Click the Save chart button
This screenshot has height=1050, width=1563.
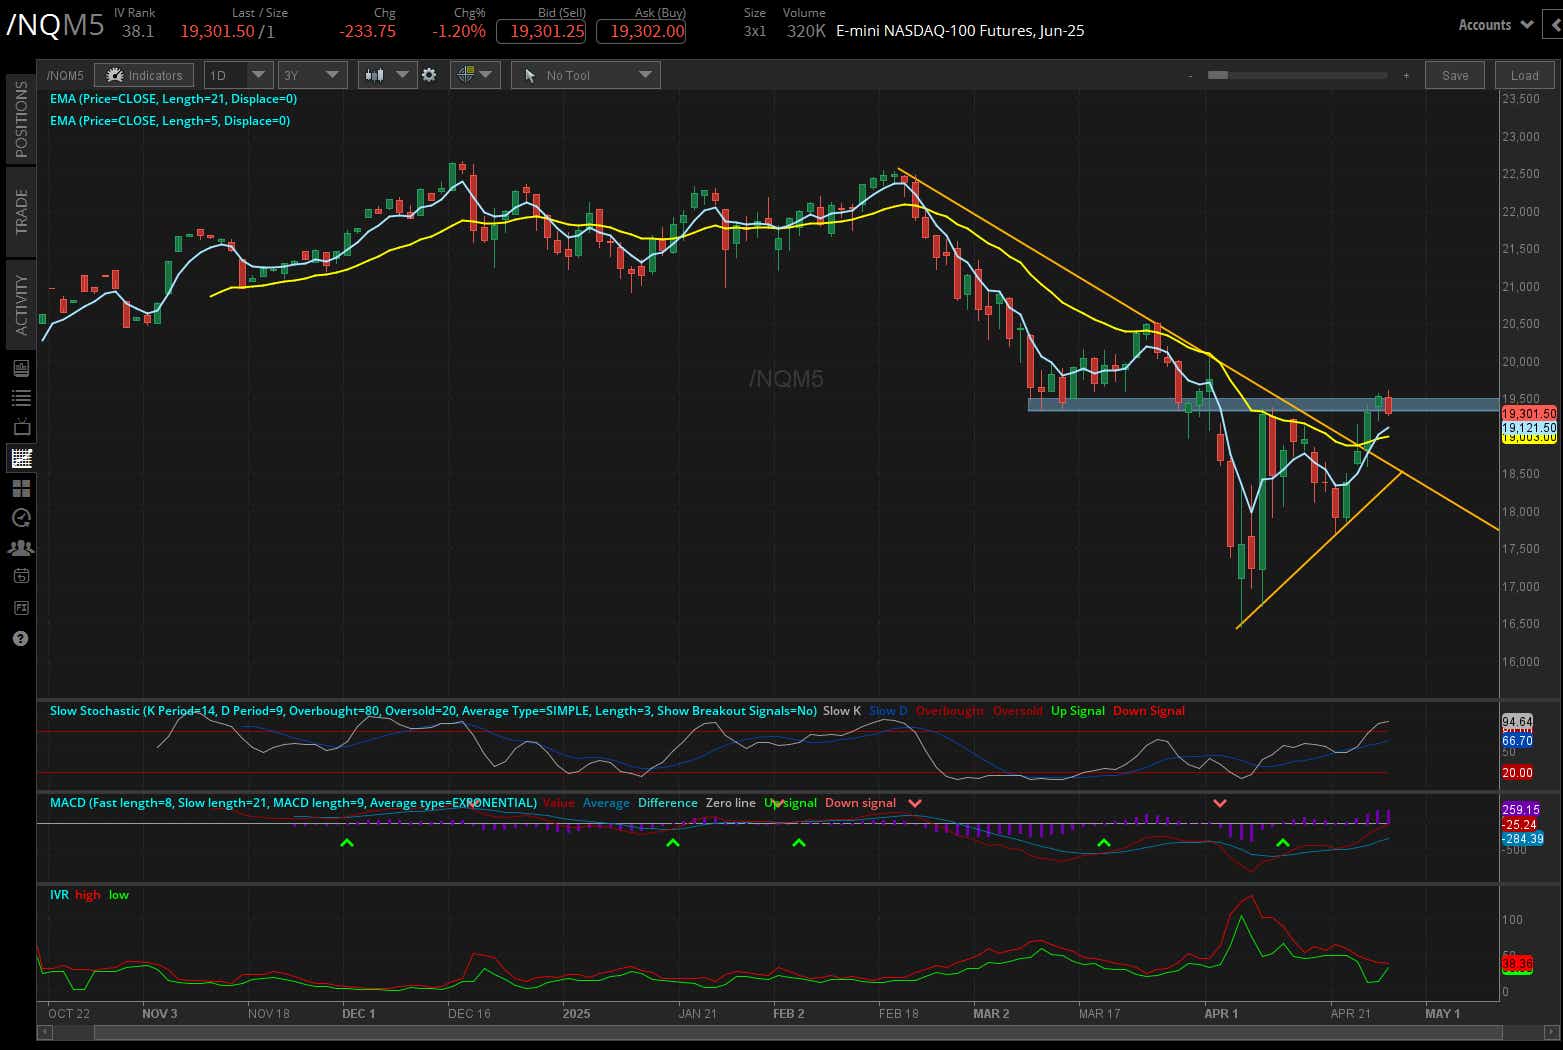[1455, 74]
